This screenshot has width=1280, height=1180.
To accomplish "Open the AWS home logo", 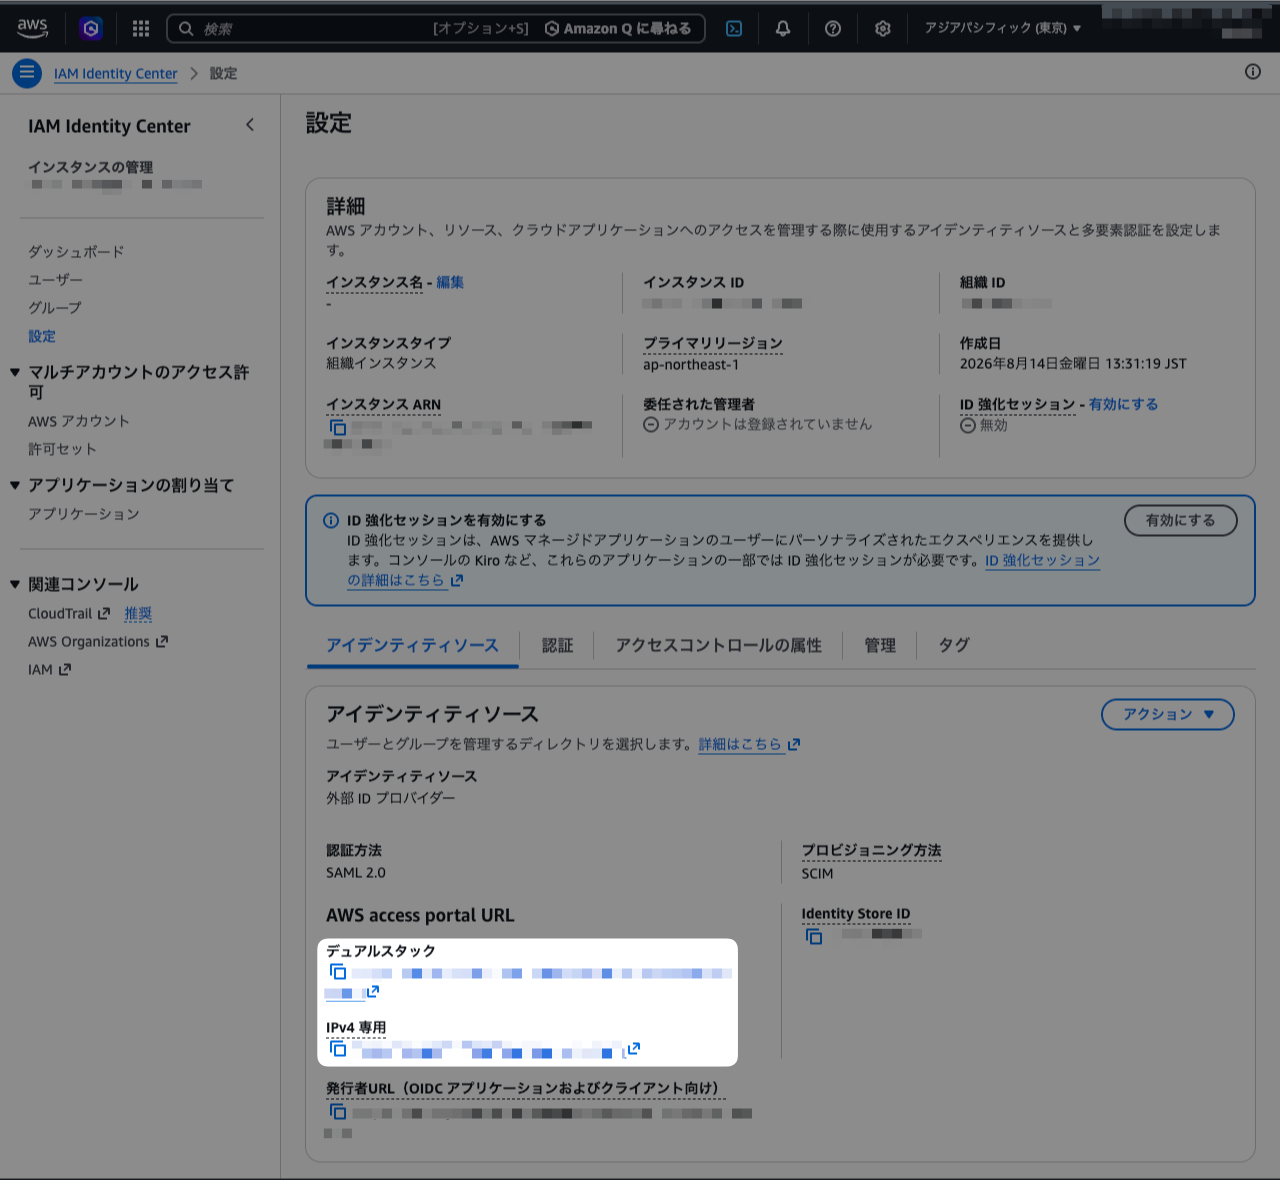I will click(32, 28).
